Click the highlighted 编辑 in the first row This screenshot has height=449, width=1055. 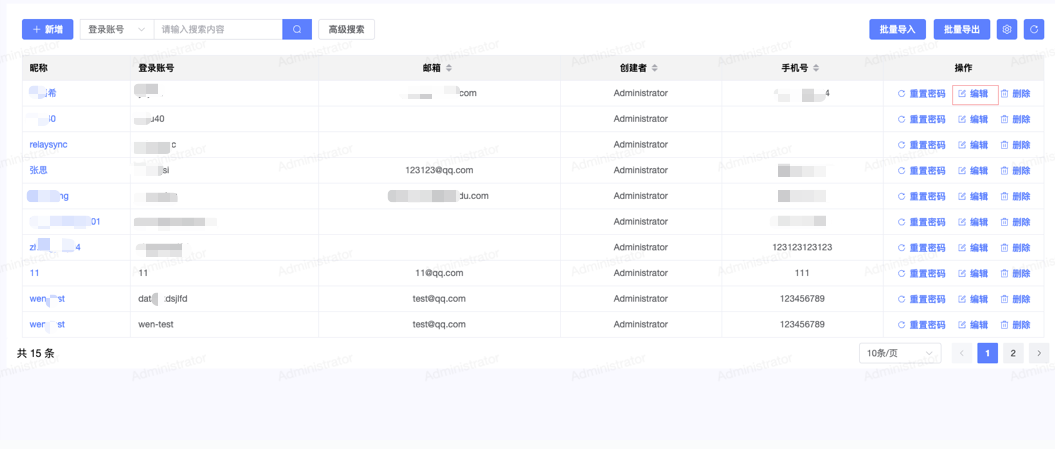(973, 94)
